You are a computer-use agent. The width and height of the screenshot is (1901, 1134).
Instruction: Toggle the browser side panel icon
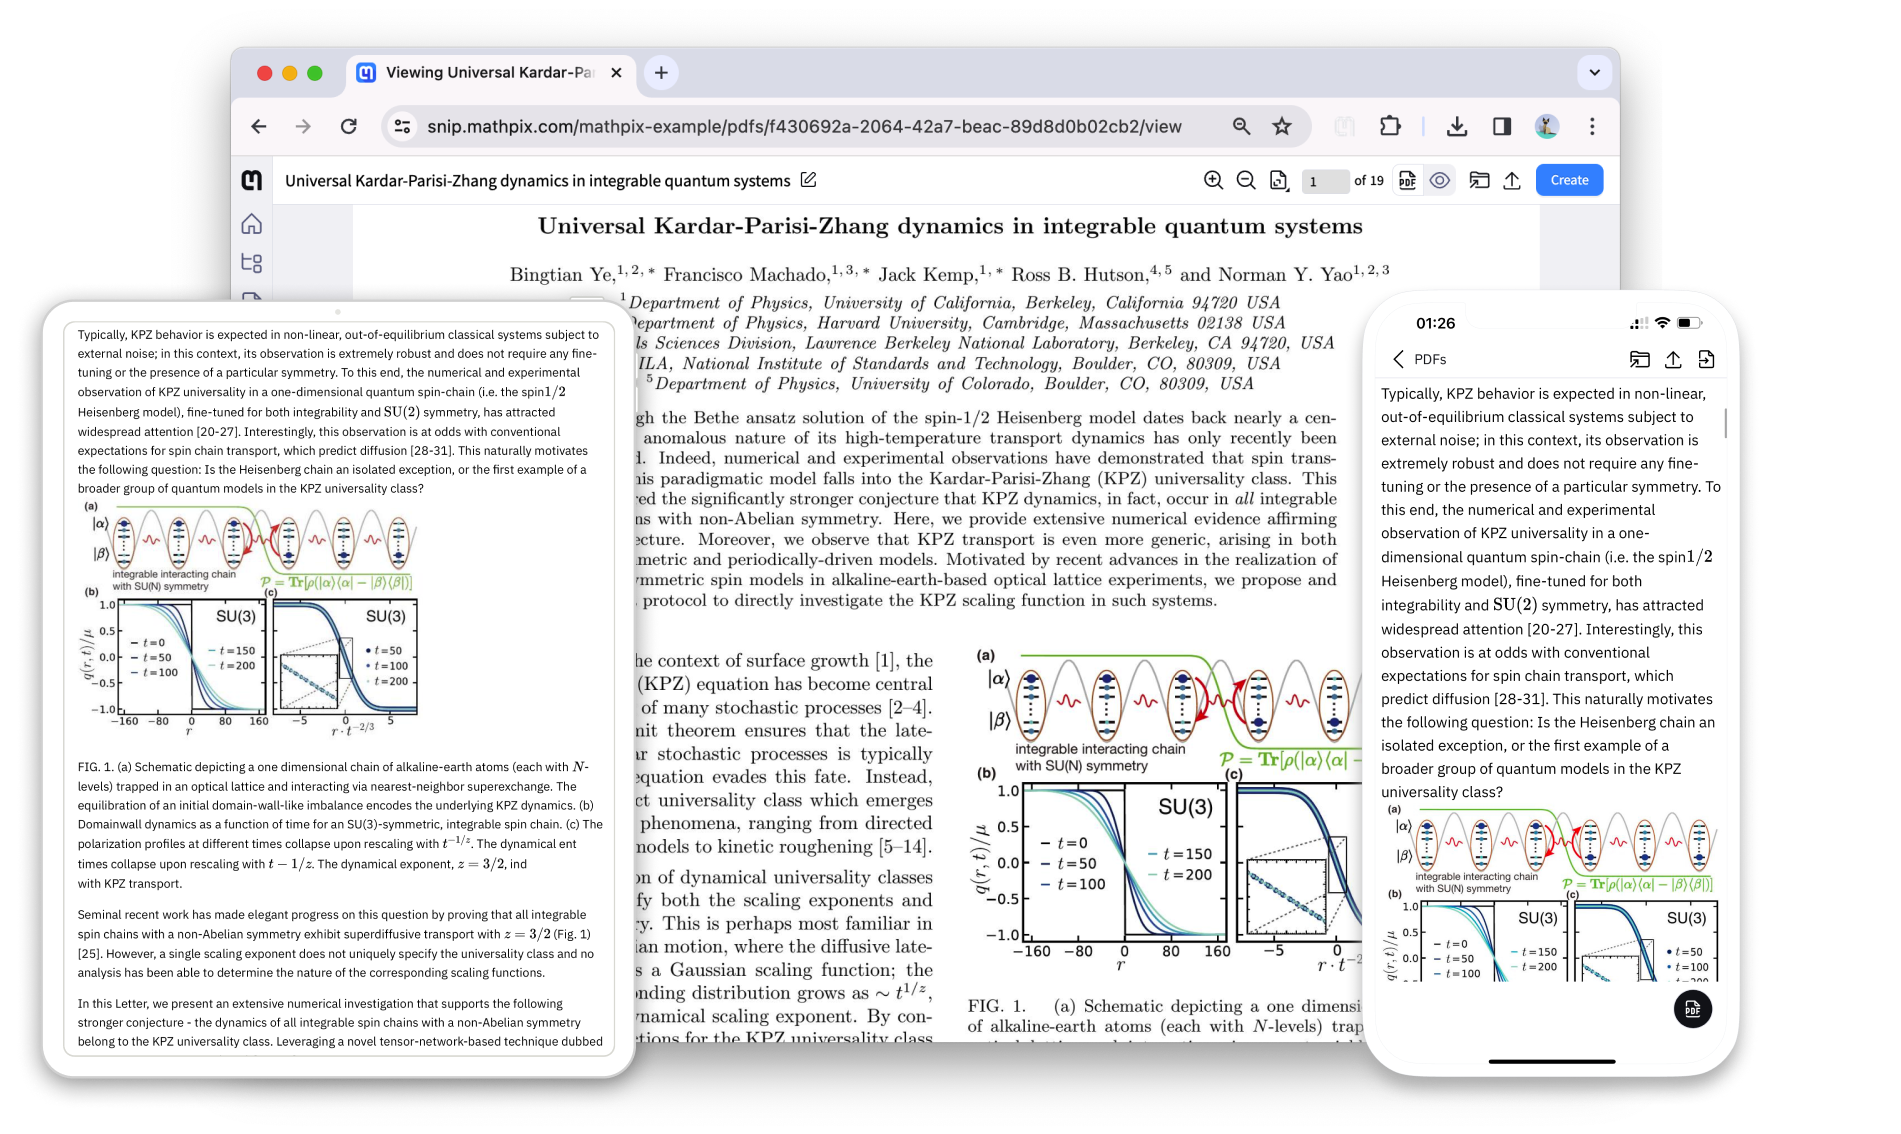1502,126
